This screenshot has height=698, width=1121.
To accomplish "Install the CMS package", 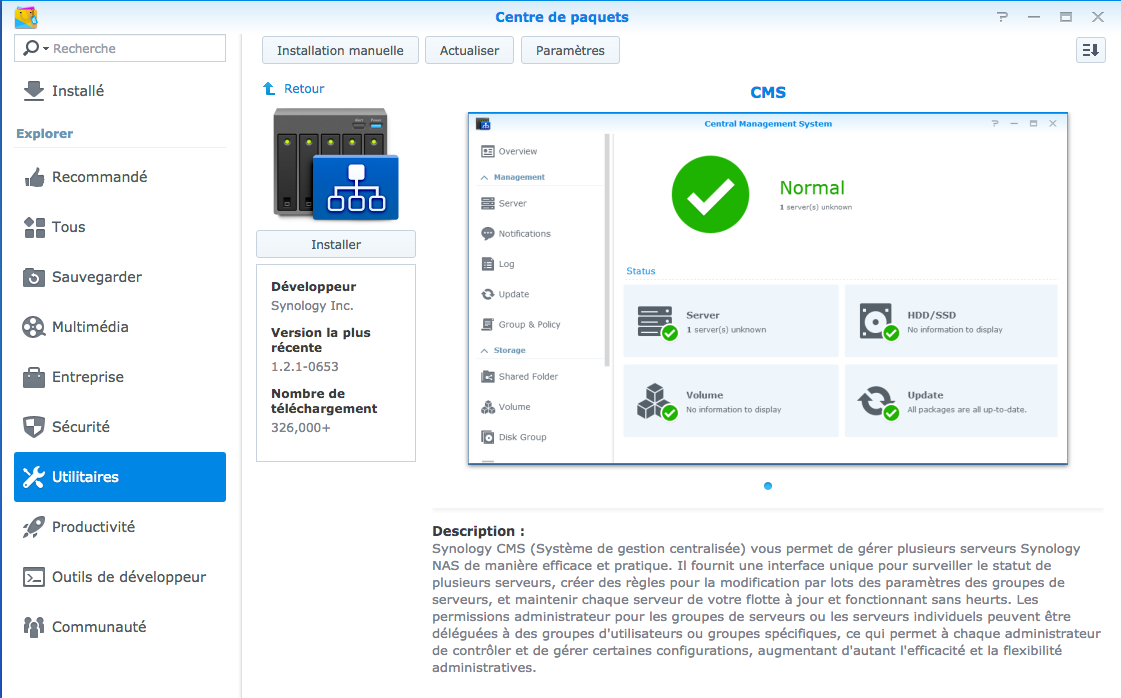I will (336, 244).
